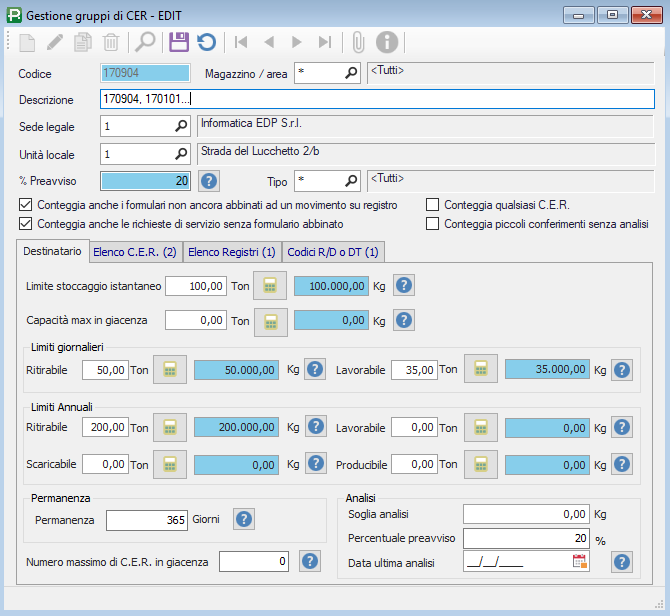Click the Save floppy disk icon
The height and width of the screenshot is (616, 670).
pos(179,42)
